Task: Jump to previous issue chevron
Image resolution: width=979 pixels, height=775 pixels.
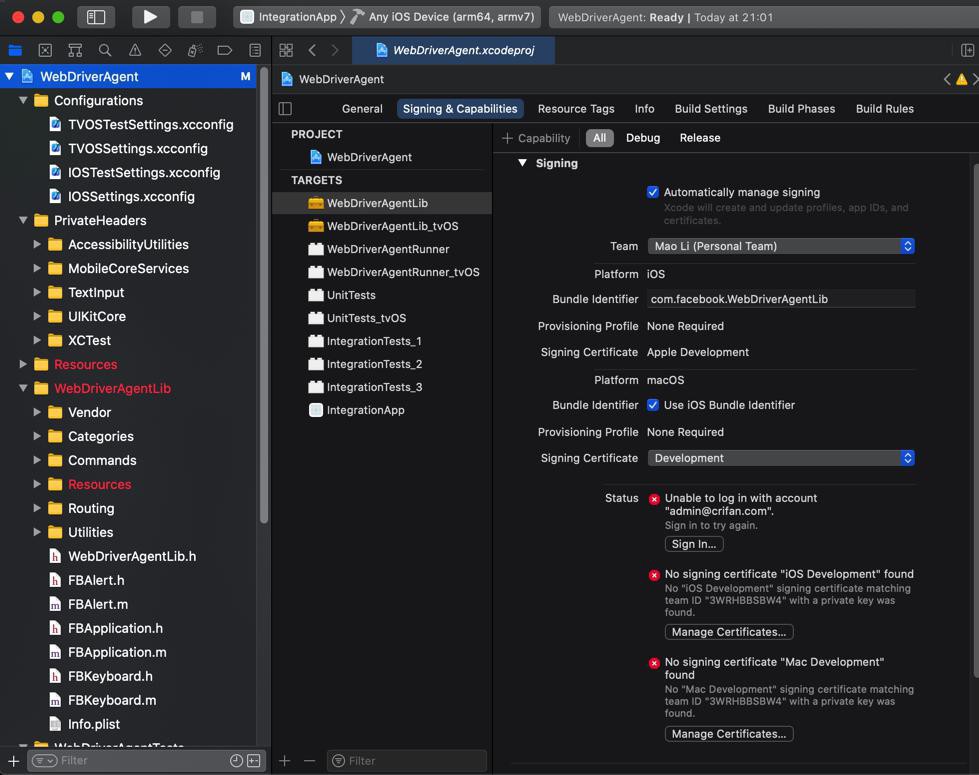Action: [947, 79]
